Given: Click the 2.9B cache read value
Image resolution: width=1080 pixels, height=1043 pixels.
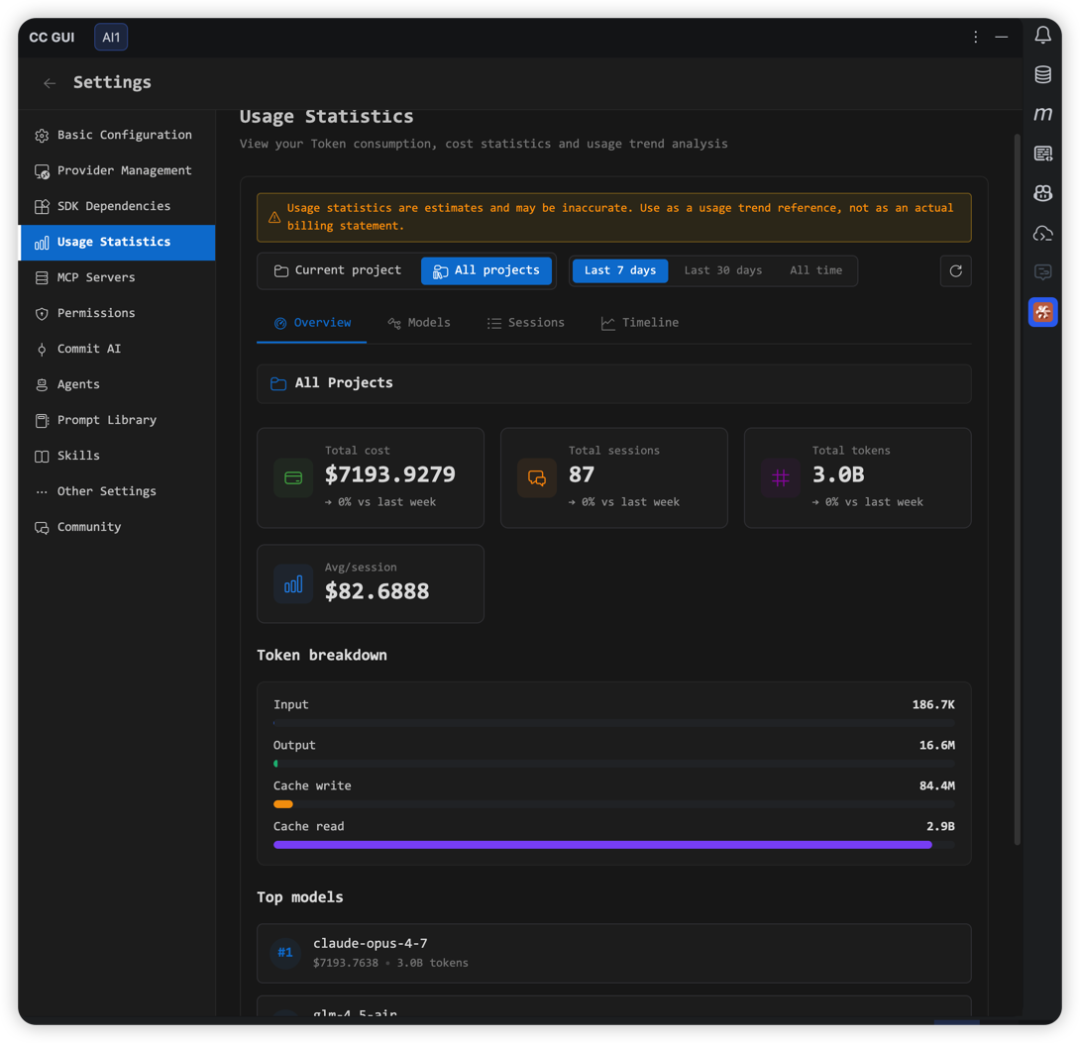Looking at the screenshot, I should point(940,827).
